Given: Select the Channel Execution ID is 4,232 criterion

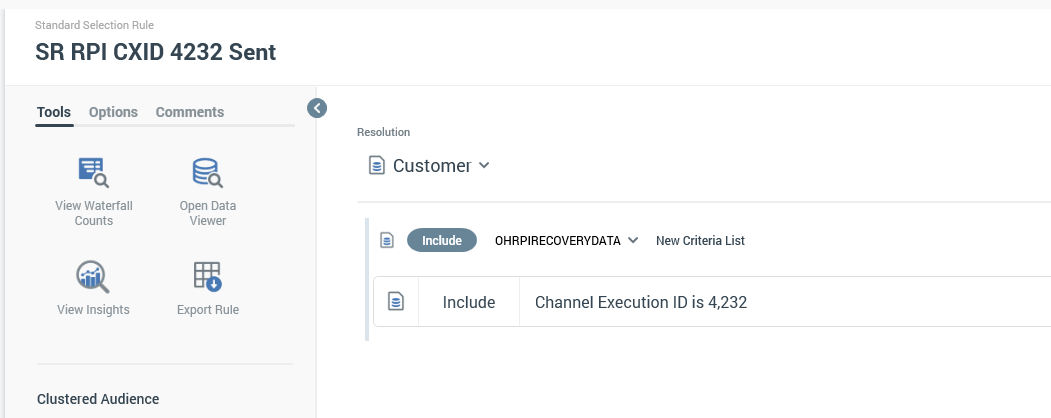Looking at the screenshot, I should coord(641,302).
